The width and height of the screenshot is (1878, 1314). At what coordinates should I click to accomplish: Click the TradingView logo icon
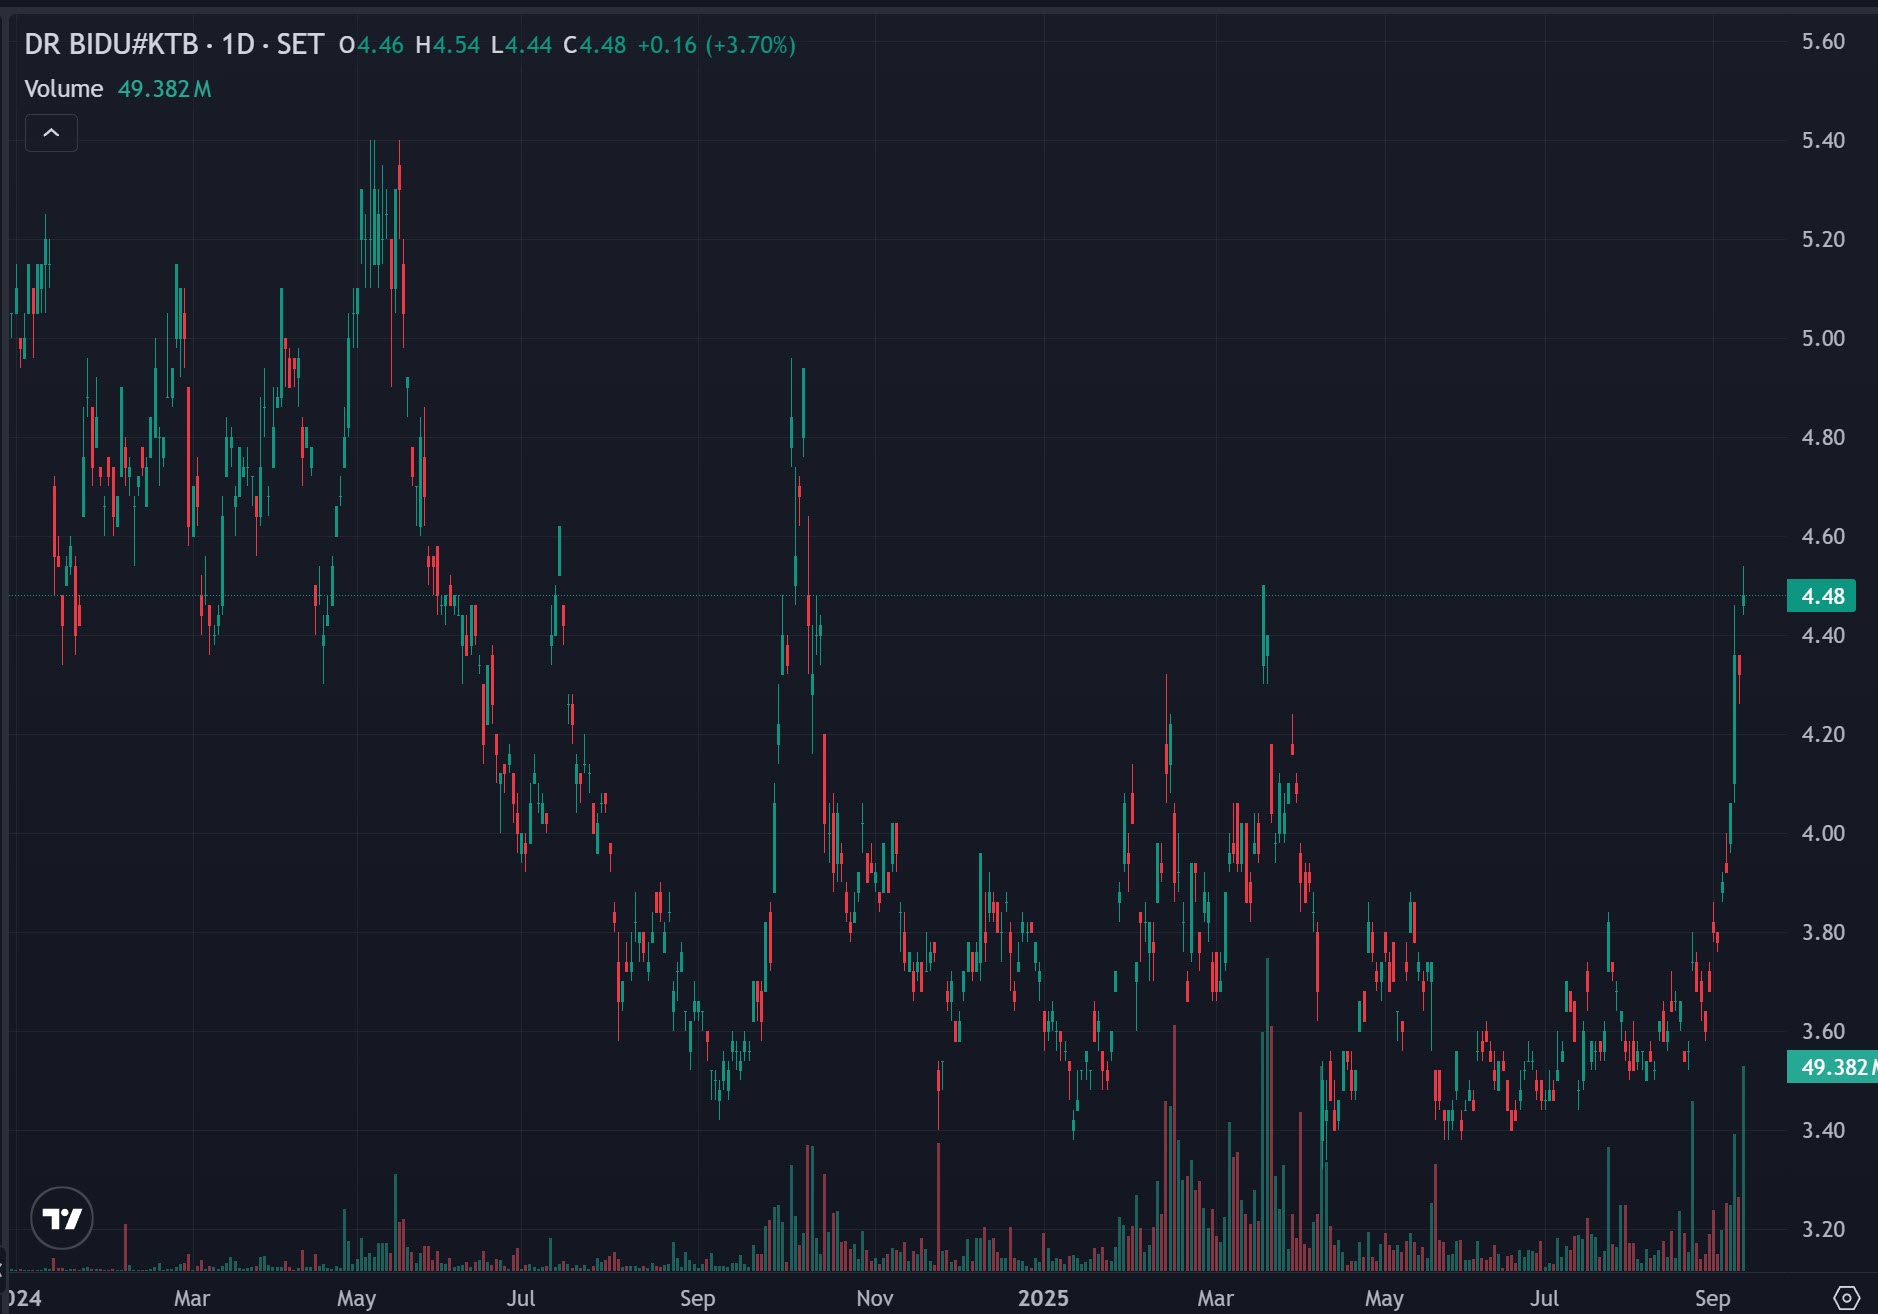[62, 1218]
